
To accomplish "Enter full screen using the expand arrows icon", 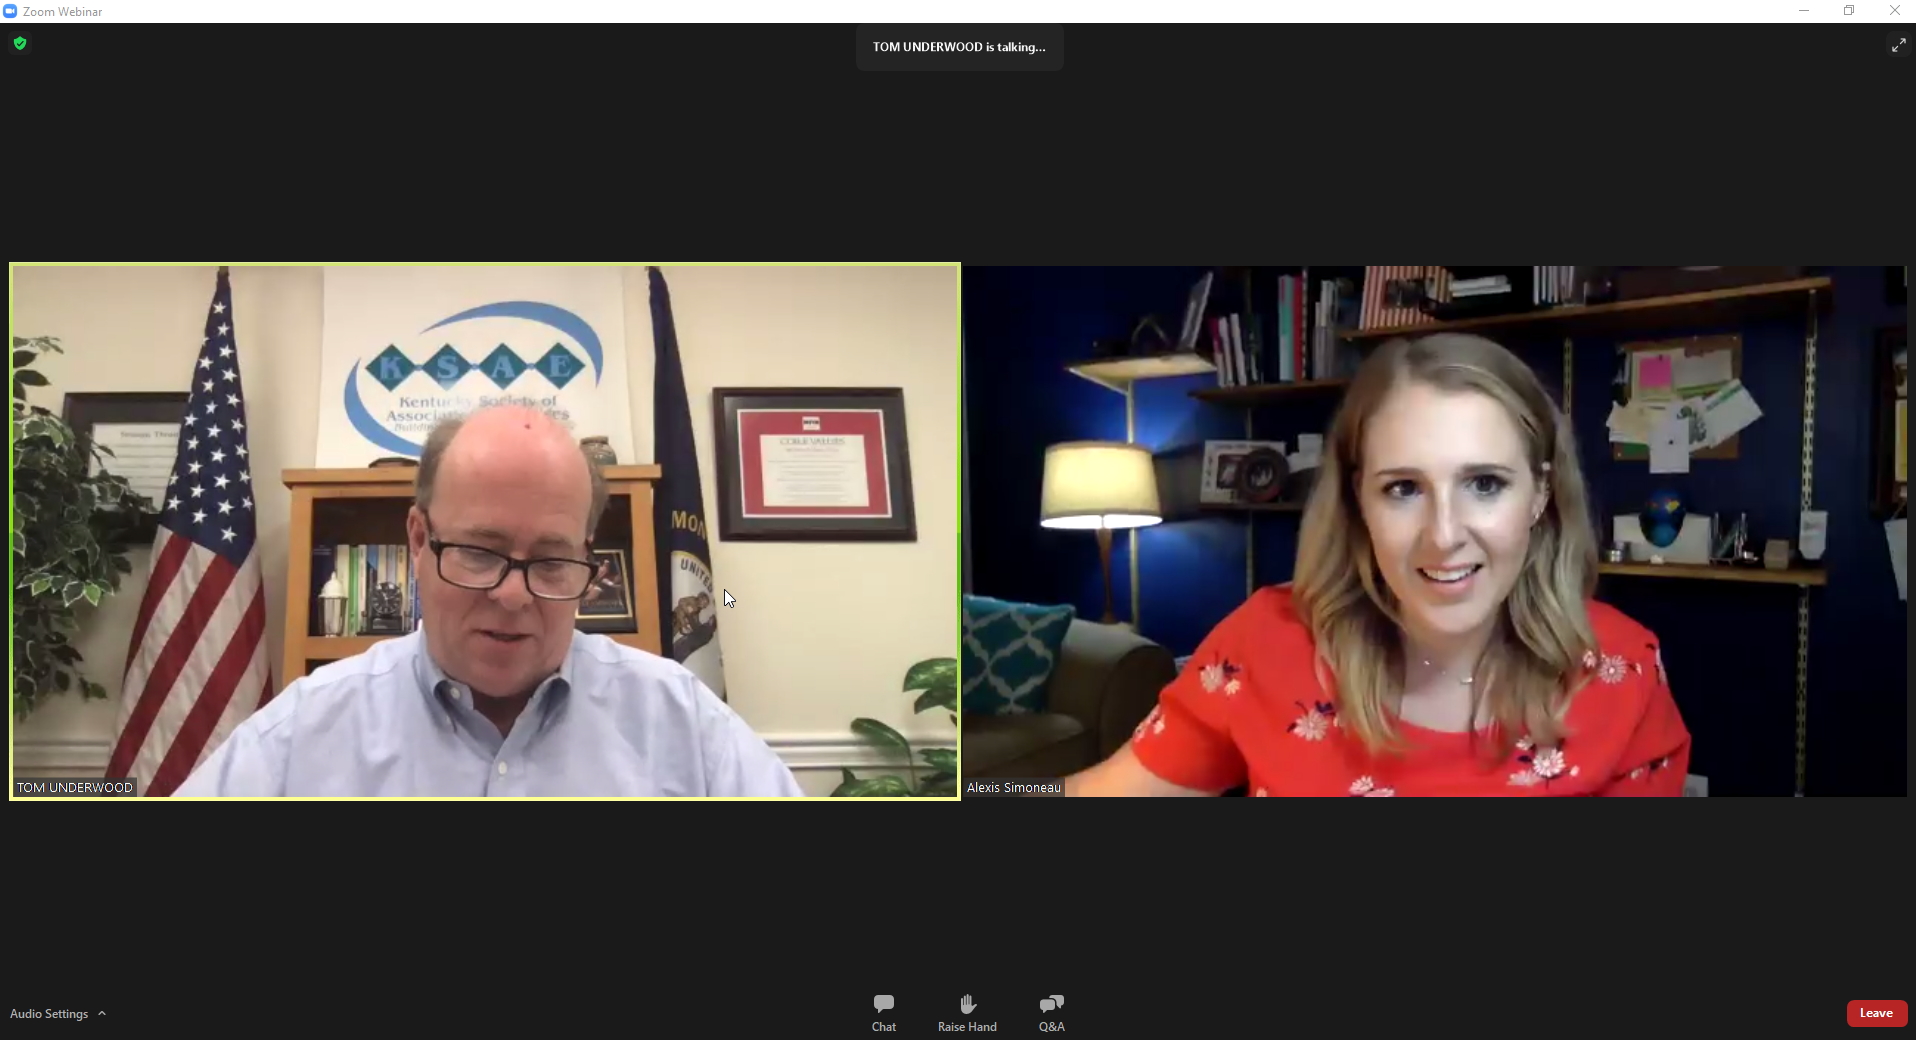I will [1897, 45].
